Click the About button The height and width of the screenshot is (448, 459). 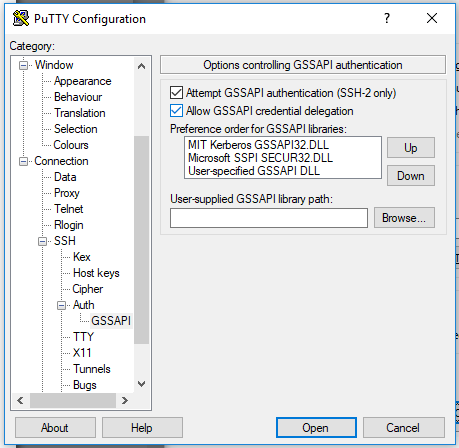click(55, 428)
